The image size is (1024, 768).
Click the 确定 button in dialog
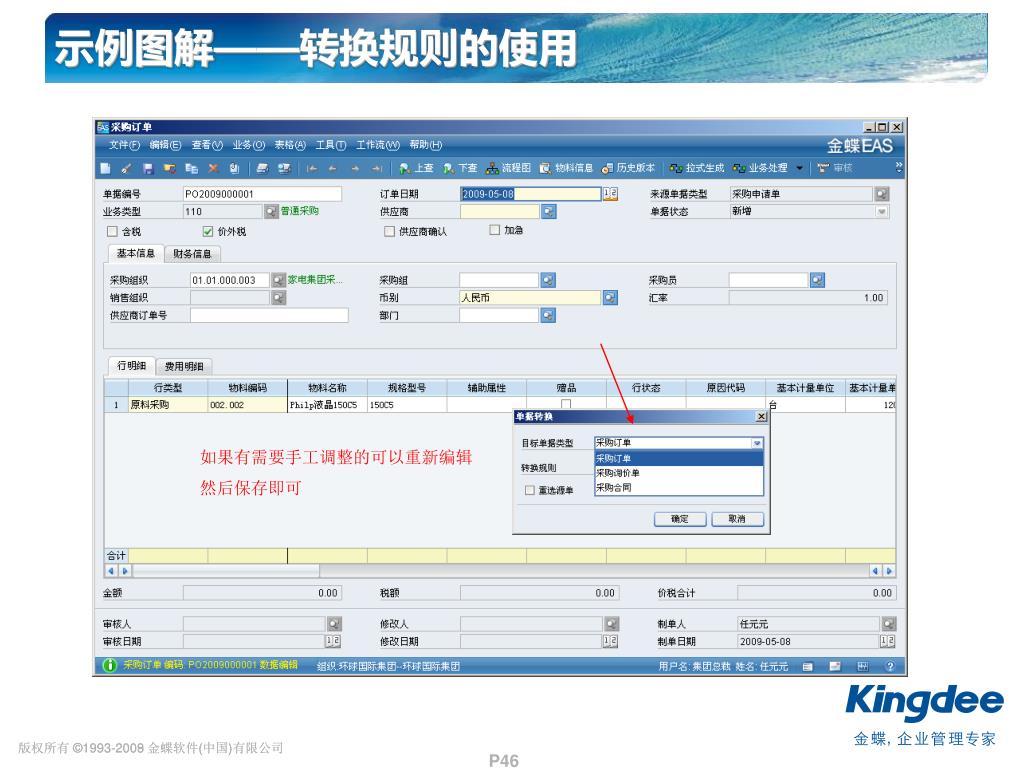pos(680,519)
